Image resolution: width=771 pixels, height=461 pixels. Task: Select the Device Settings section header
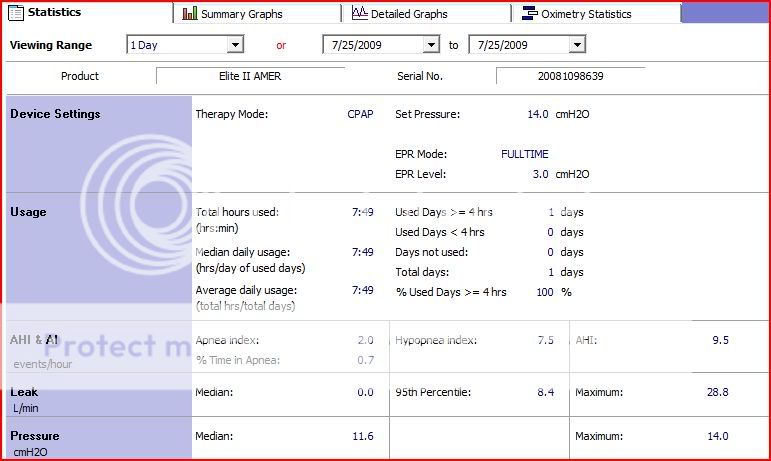pyautogui.click(x=55, y=114)
